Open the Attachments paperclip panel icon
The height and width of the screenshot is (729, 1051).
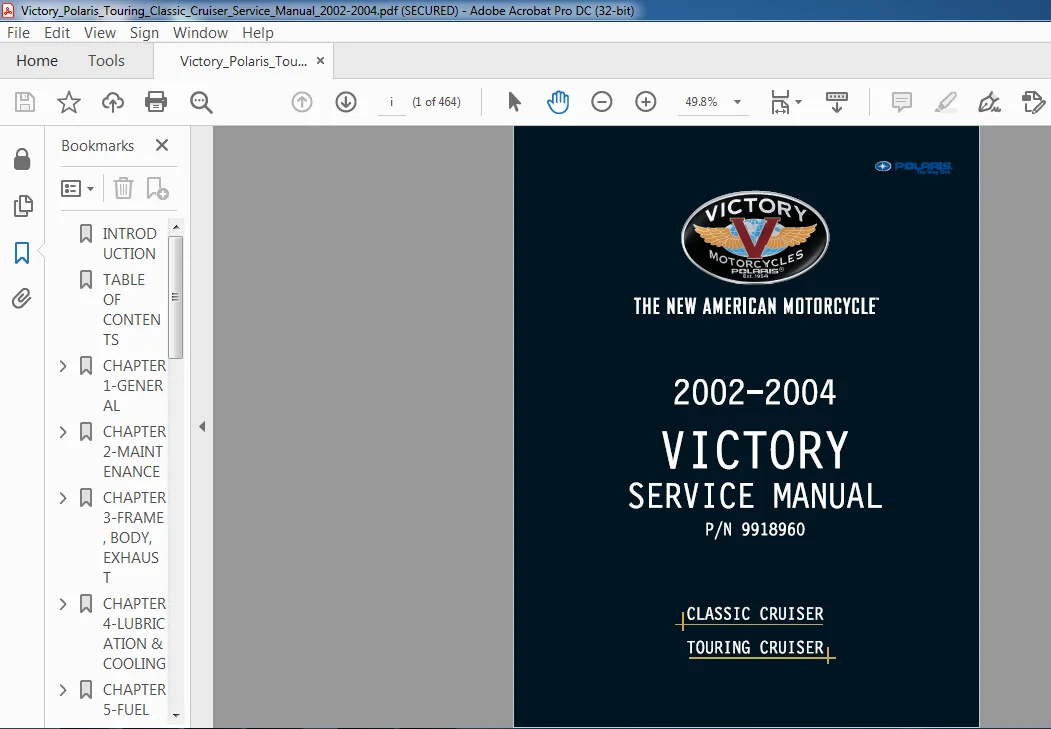pyautogui.click(x=21, y=298)
